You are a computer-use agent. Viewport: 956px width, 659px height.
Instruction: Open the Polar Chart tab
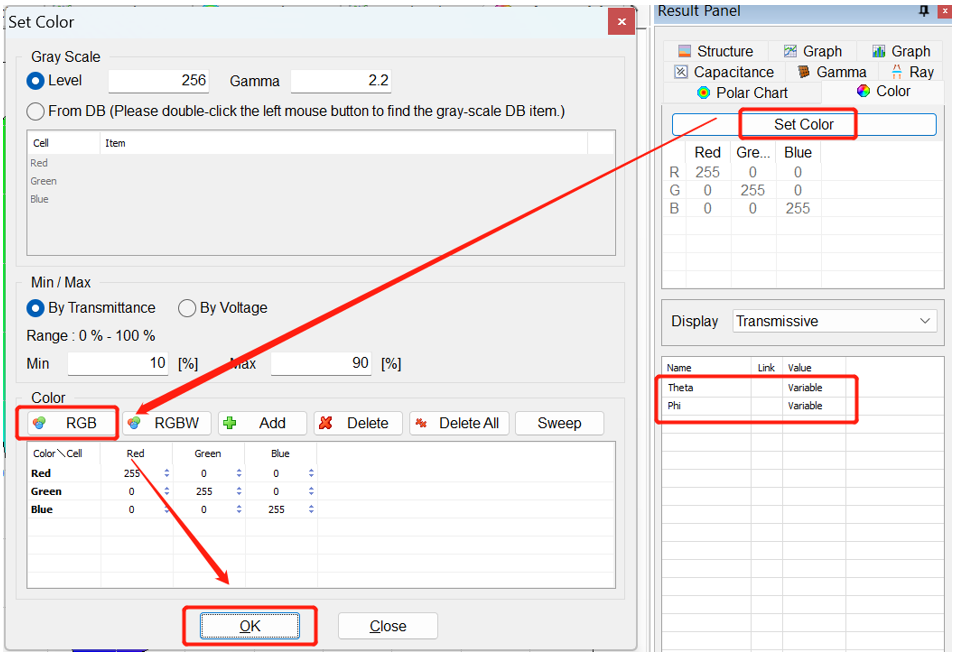click(741, 92)
